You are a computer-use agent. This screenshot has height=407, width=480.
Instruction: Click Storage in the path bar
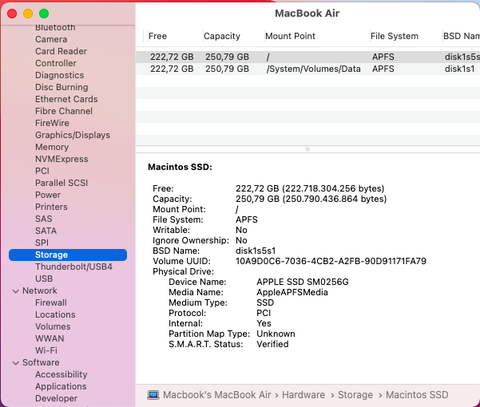click(x=355, y=395)
